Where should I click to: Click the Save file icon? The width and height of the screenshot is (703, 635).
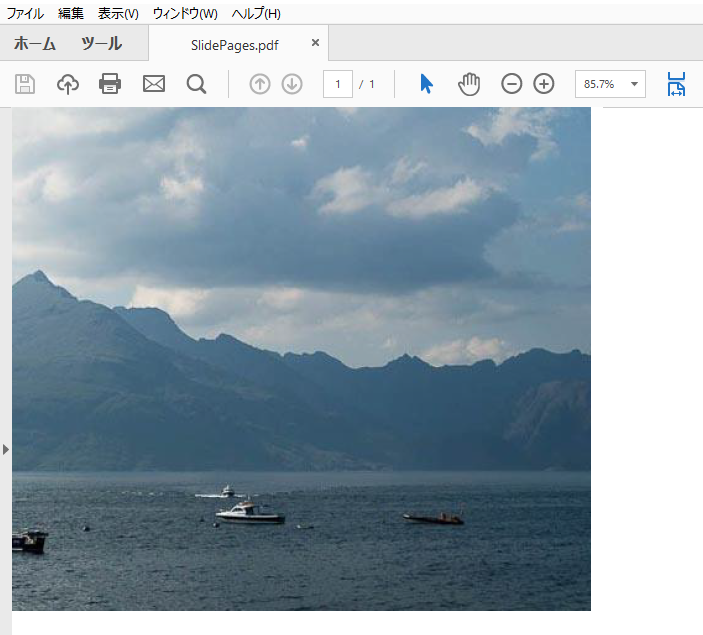[x=25, y=84]
